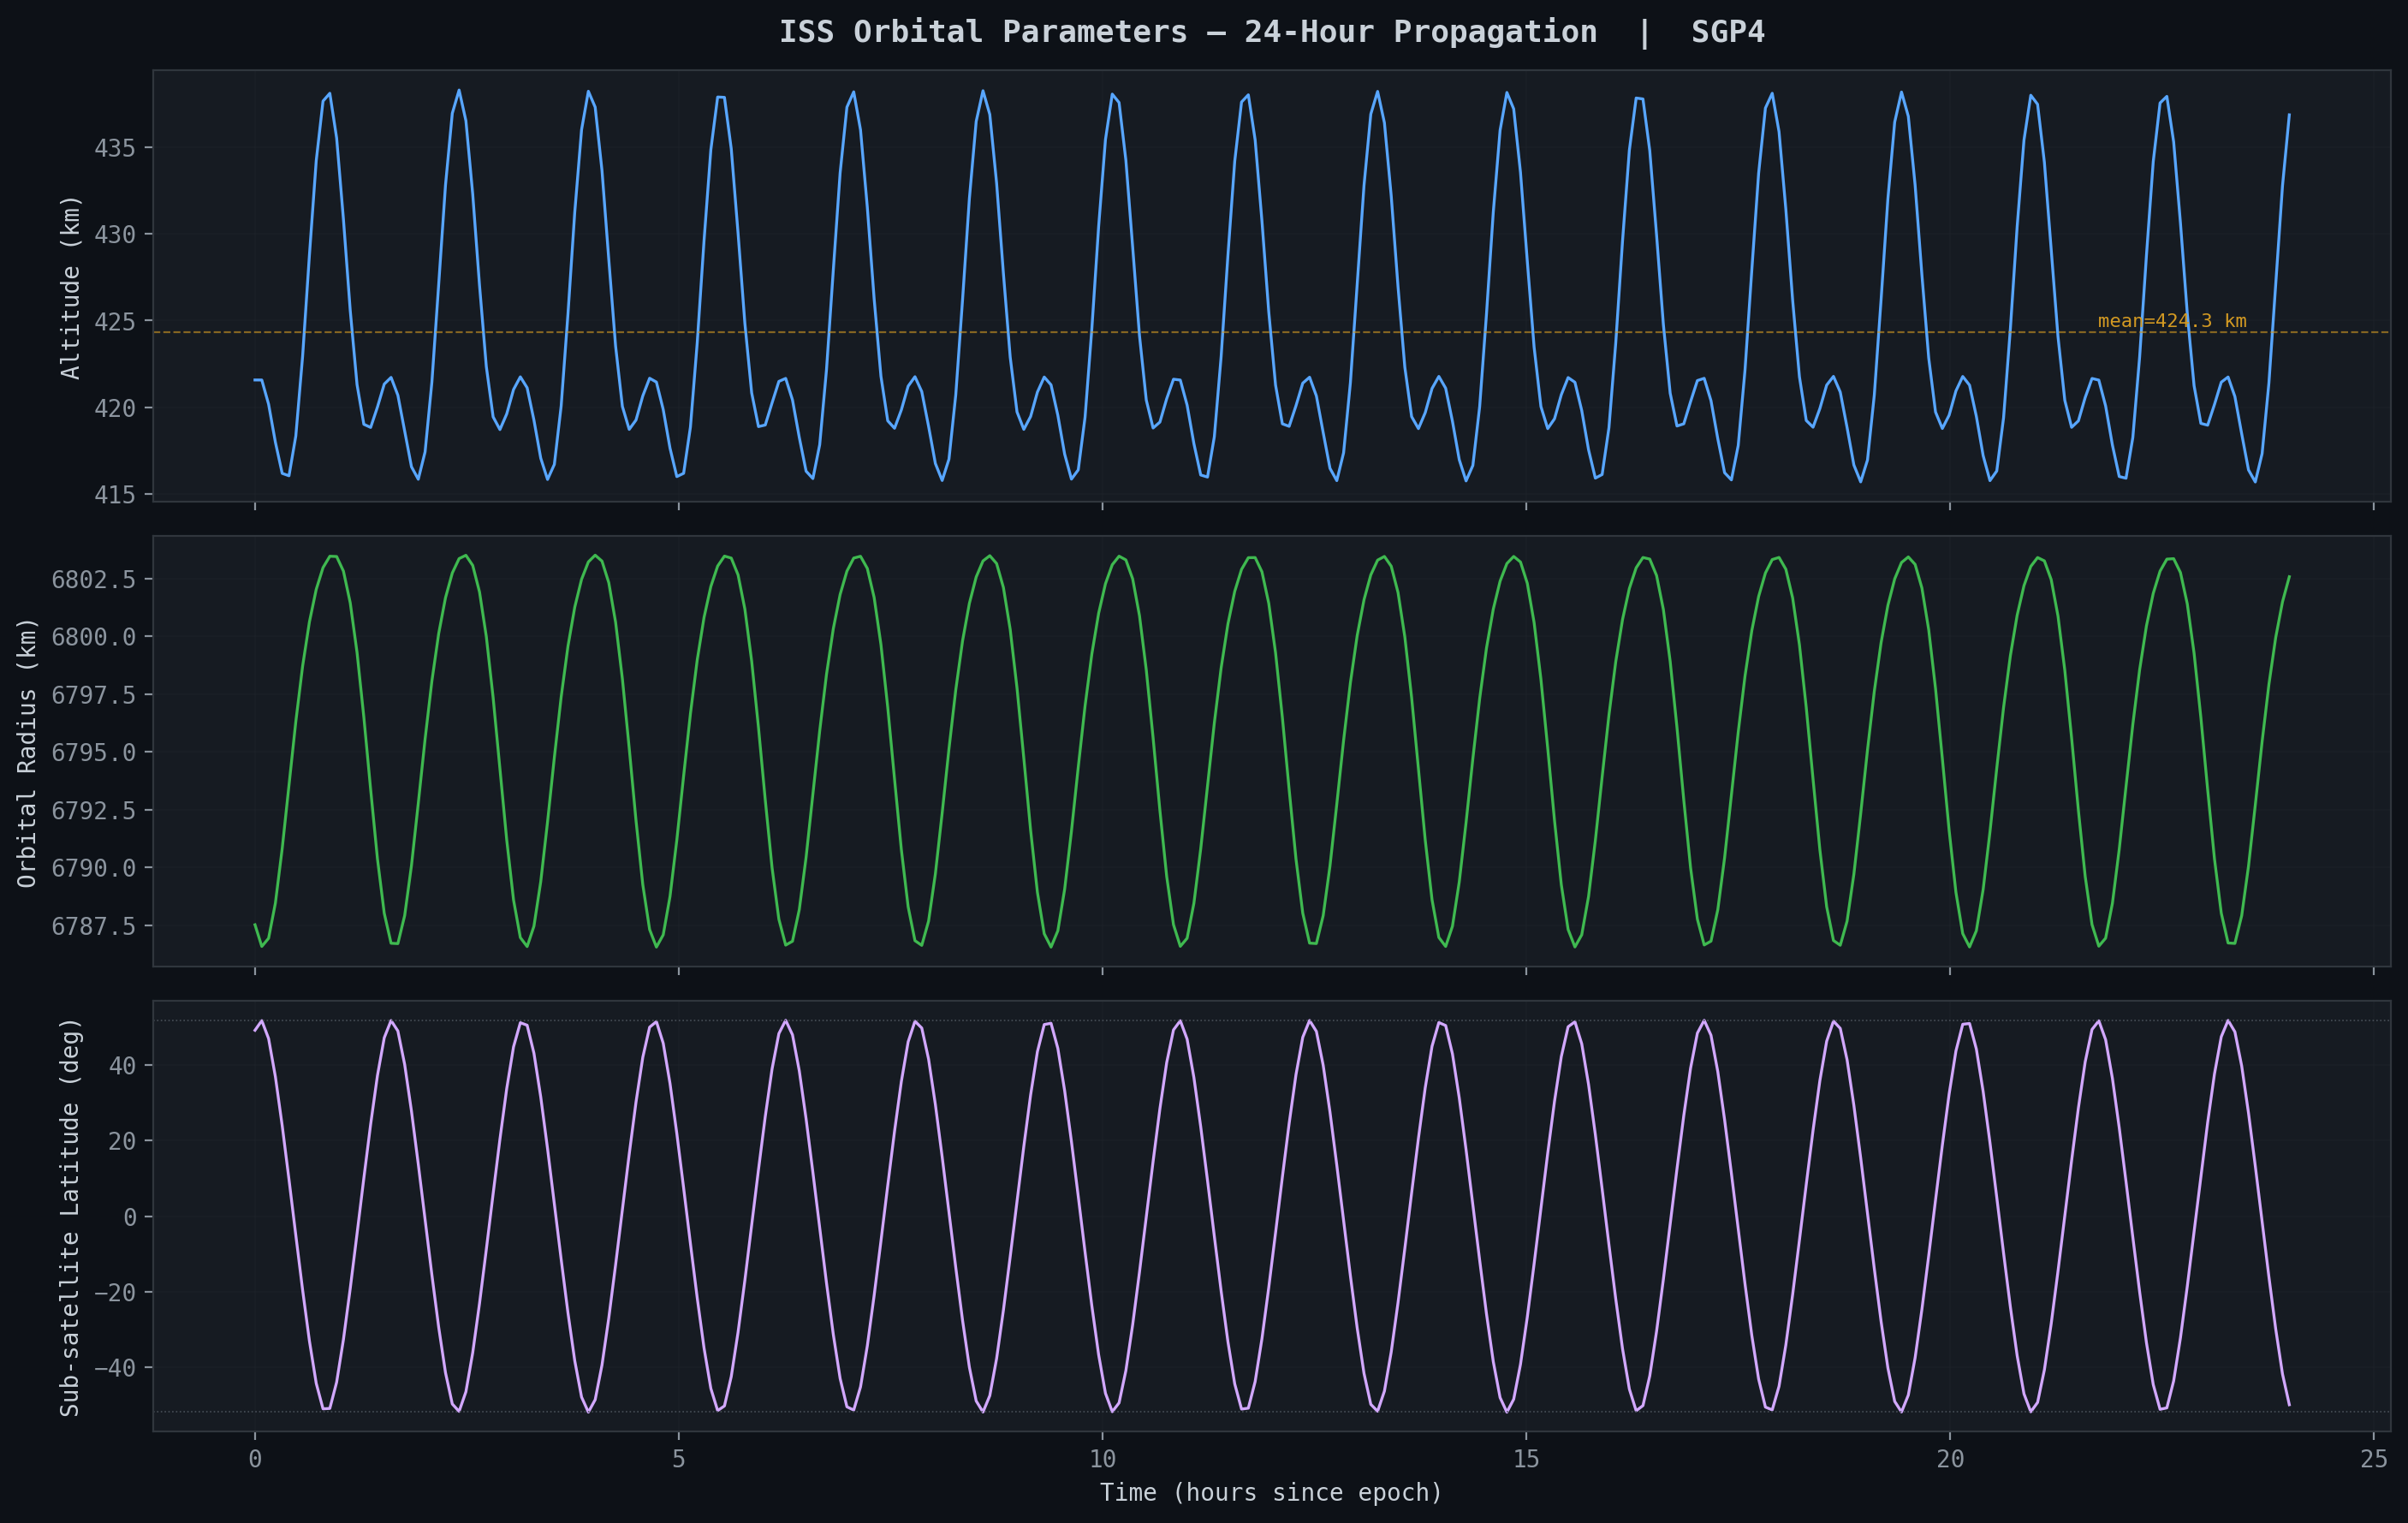Click the 40 latitude tick label
Image resolution: width=2408 pixels, height=1523 pixels.
point(122,1066)
